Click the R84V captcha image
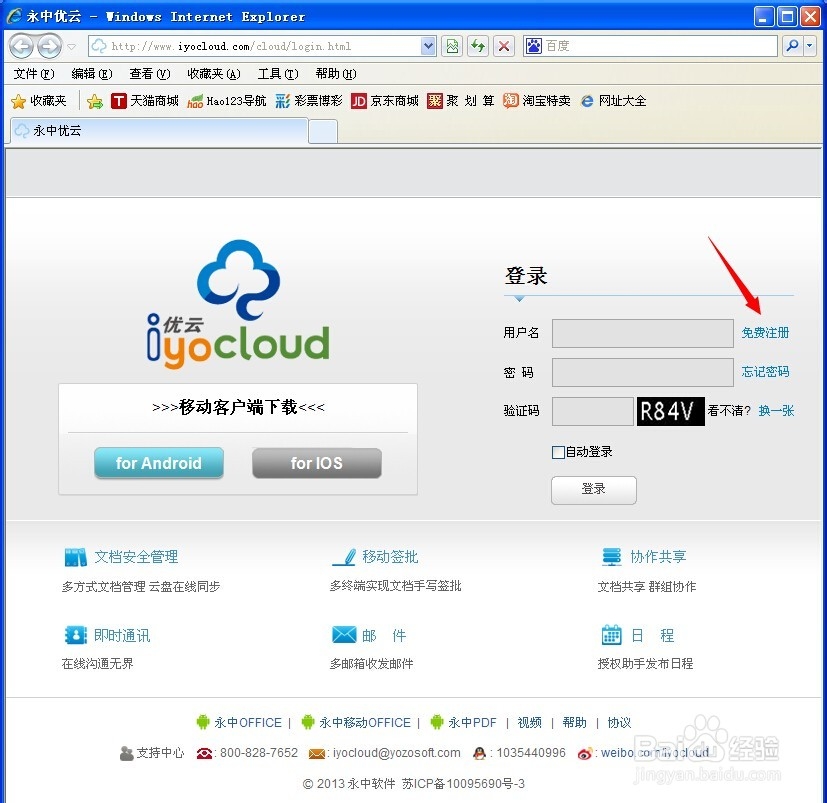Image resolution: width=827 pixels, height=803 pixels. tap(670, 411)
